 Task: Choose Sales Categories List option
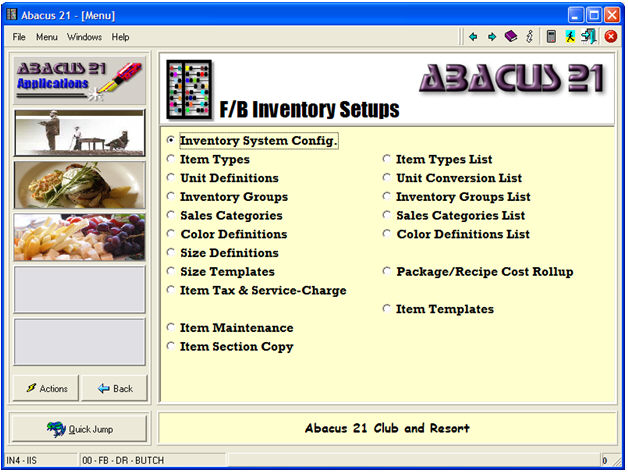click(388, 216)
